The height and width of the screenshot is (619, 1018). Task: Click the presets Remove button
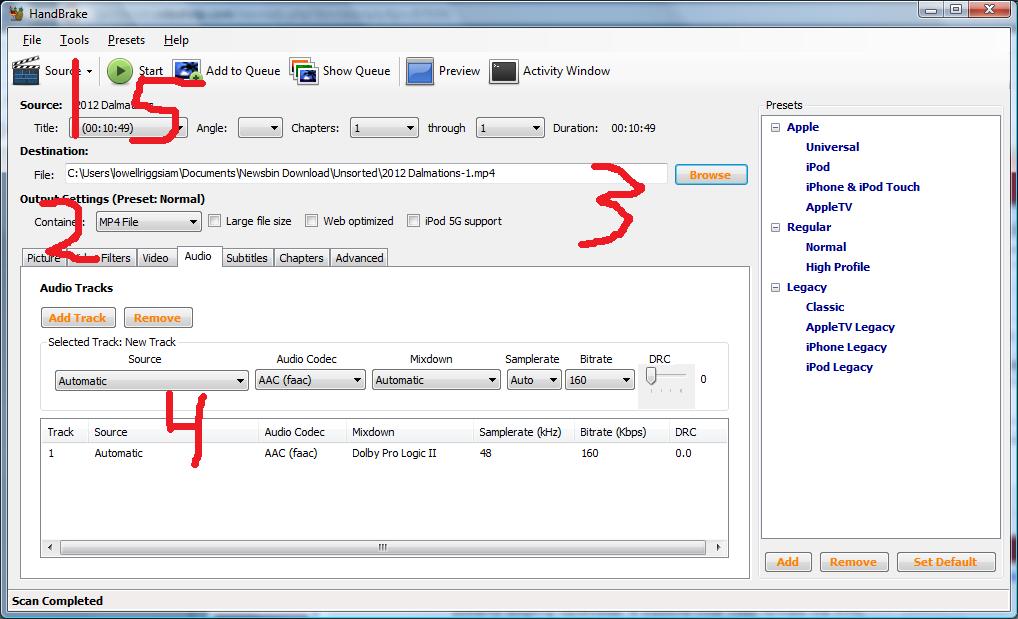(x=853, y=562)
